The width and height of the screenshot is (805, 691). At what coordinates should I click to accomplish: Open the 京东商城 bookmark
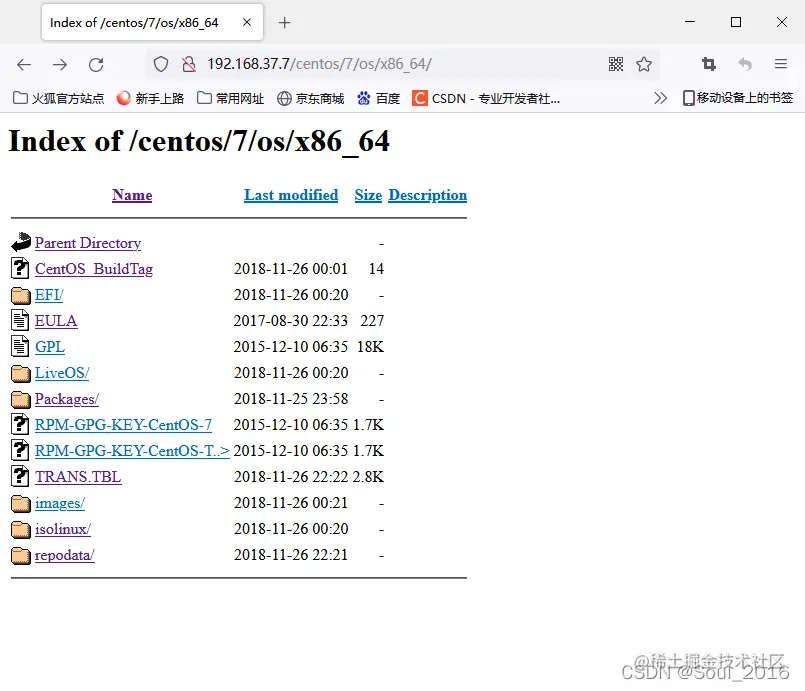point(311,98)
